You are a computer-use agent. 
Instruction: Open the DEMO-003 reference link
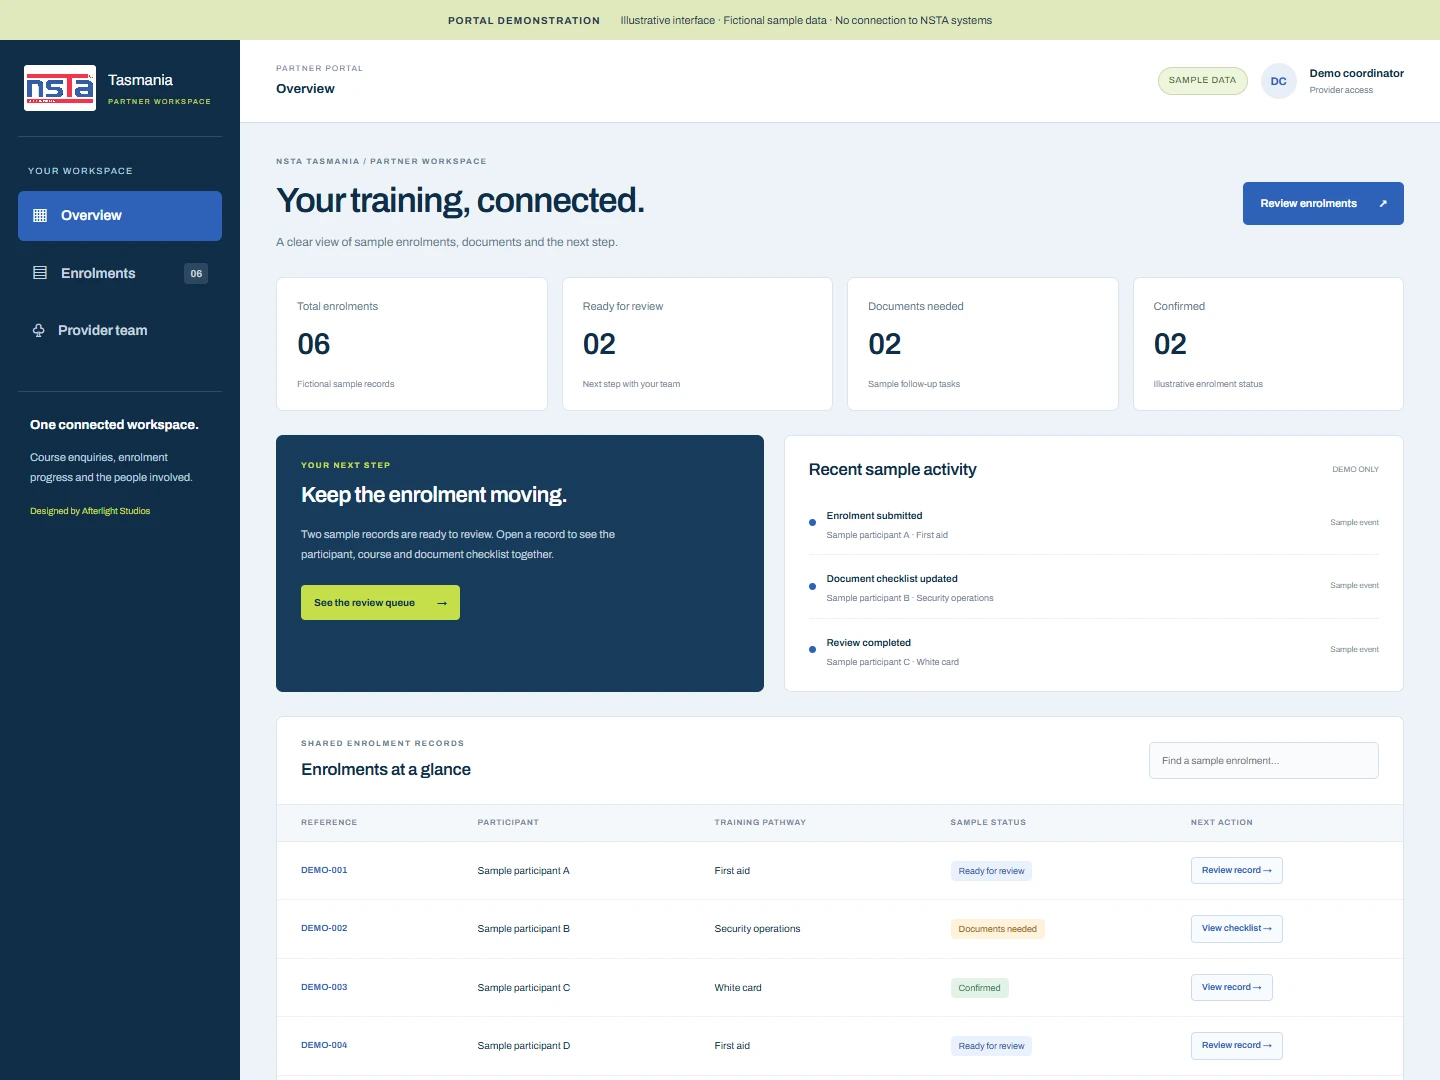[324, 988]
